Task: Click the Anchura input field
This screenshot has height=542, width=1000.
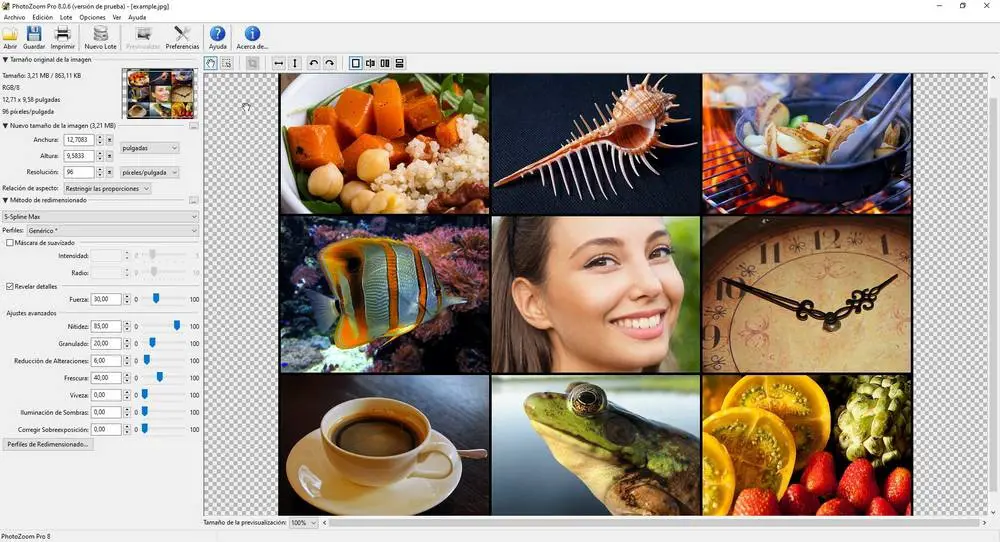Action: point(79,140)
